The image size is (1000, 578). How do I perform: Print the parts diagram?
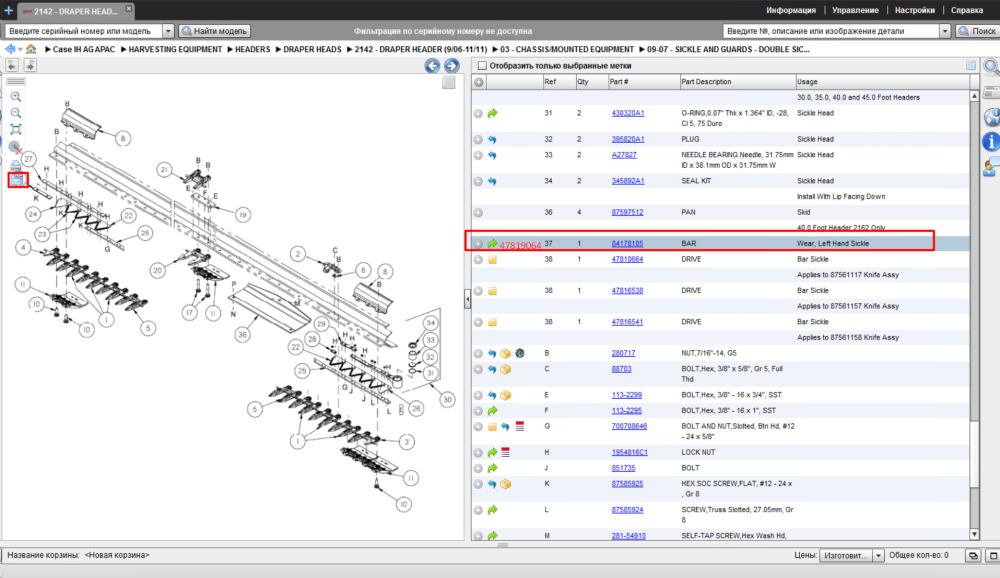[x=16, y=165]
